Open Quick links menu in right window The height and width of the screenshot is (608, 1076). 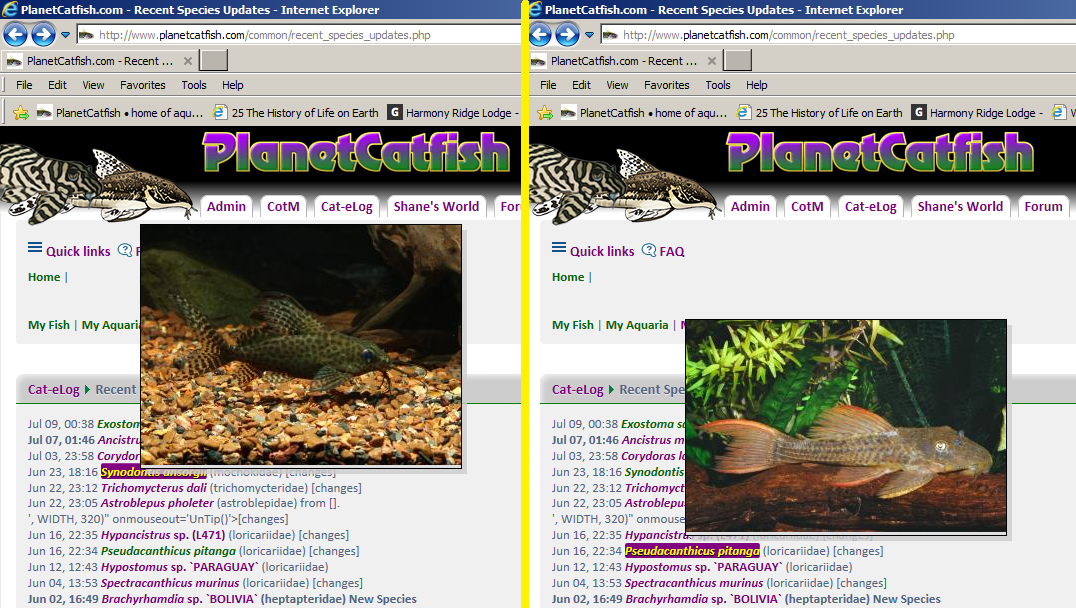[x=594, y=250]
